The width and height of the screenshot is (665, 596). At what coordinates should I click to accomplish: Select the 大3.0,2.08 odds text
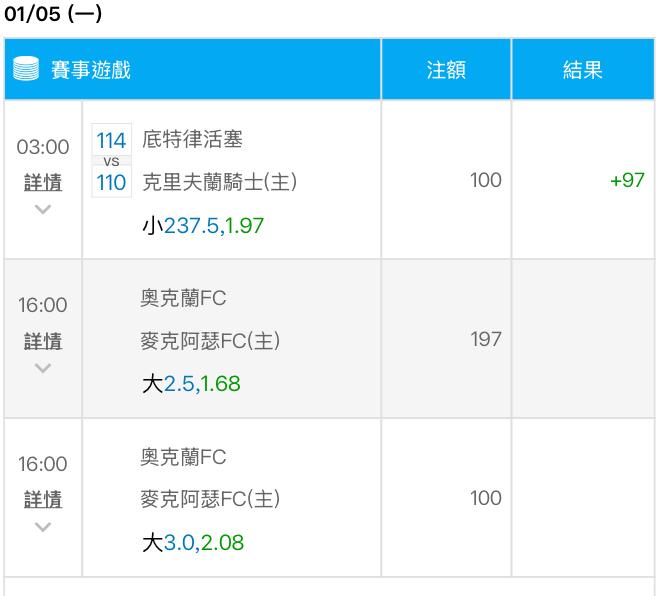[191, 542]
